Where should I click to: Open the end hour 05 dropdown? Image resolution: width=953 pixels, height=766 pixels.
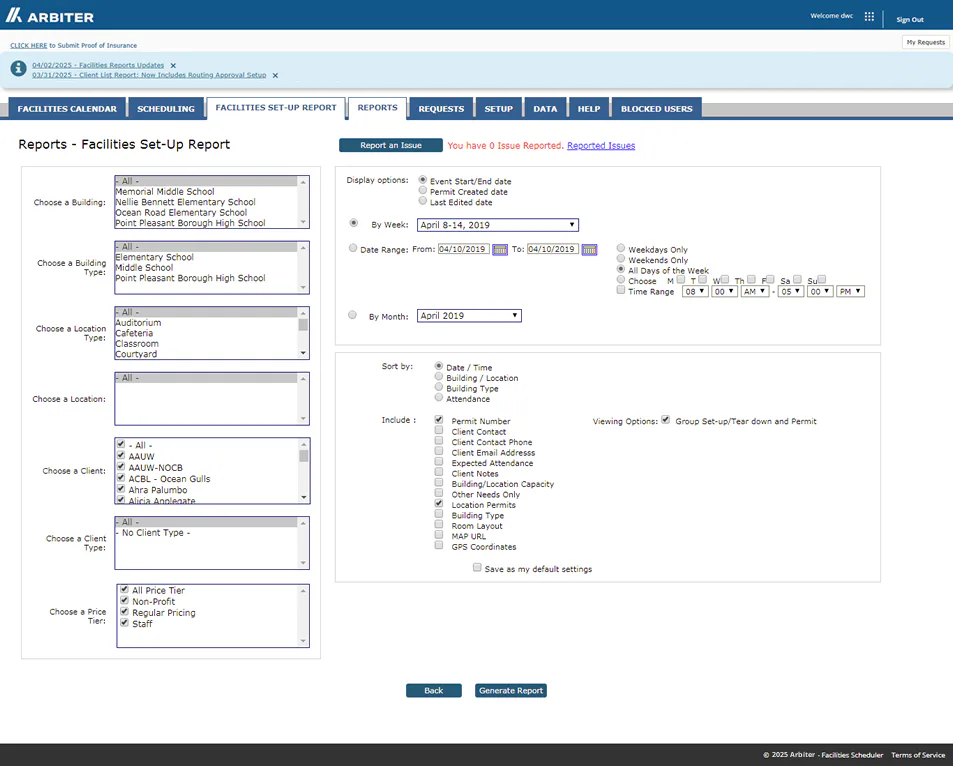coord(791,292)
